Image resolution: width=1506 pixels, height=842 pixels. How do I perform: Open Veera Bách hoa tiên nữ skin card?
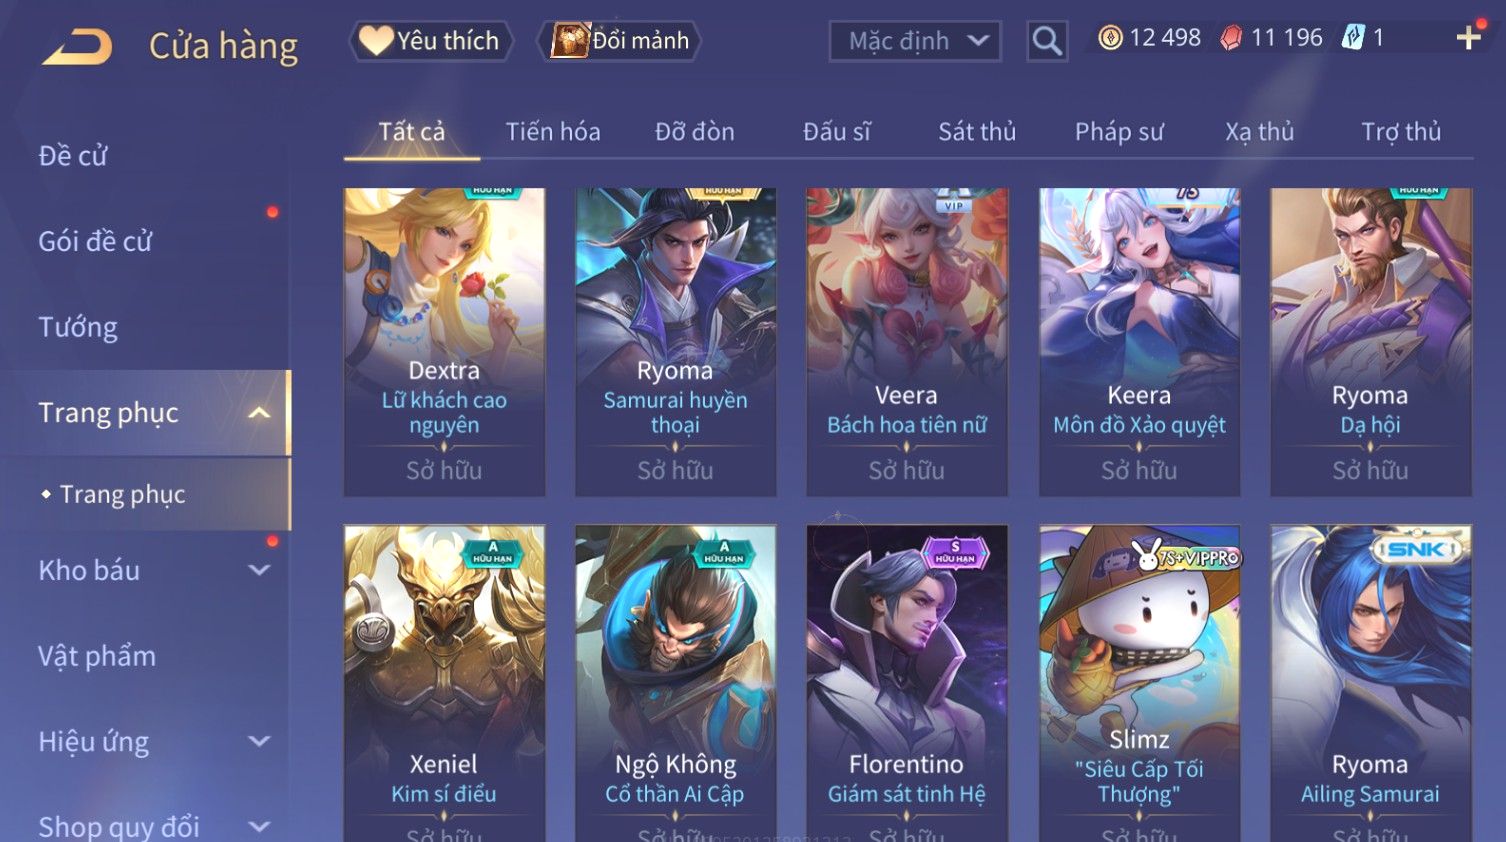click(x=907, y=342)
